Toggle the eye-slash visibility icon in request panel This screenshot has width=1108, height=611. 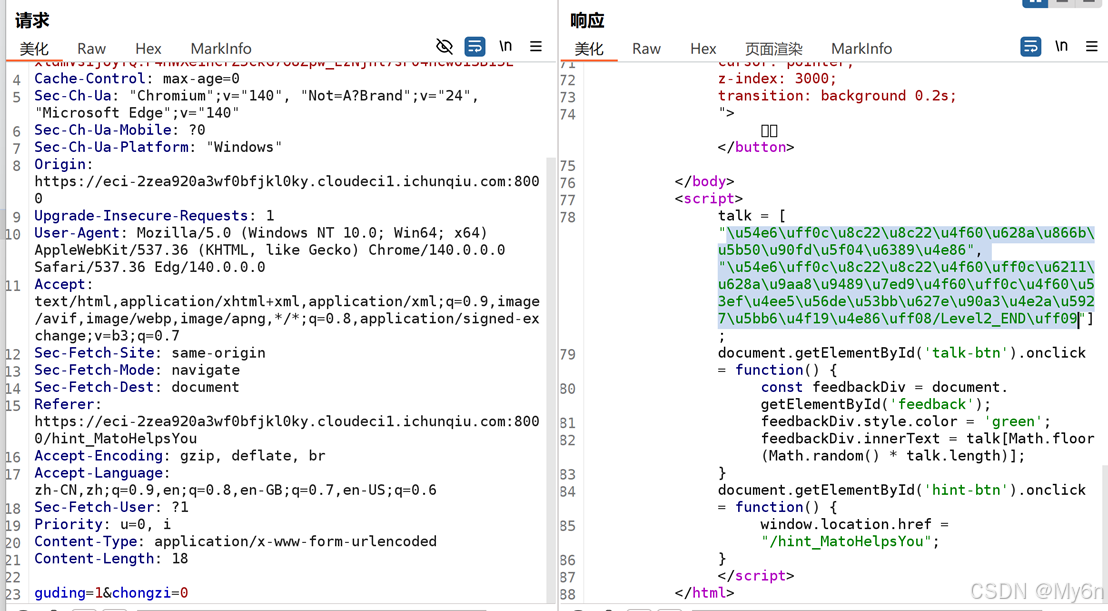tap(445, 47)
